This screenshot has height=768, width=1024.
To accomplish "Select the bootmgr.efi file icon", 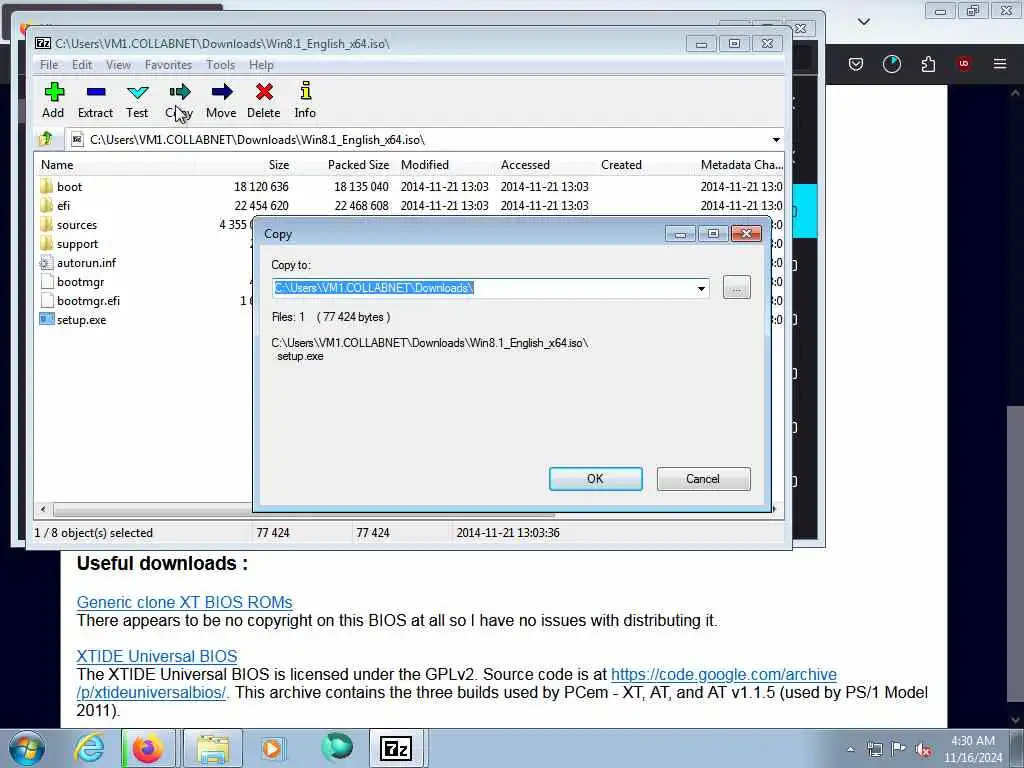I will pos(46,300).
